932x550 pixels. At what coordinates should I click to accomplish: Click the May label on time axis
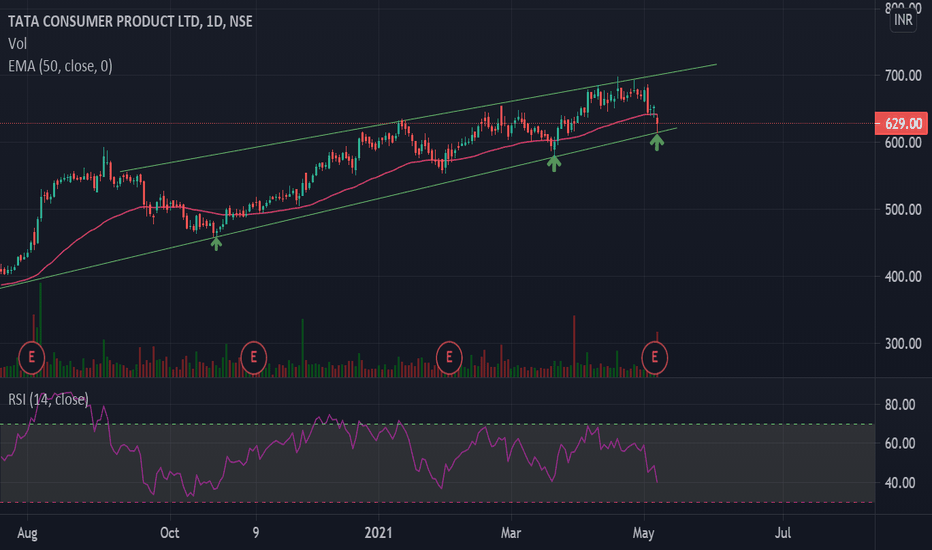(x=643, y=533)
